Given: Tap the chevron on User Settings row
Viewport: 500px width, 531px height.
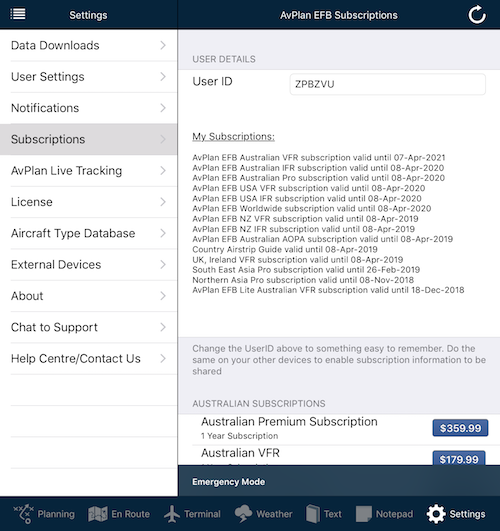Looking at the screenshot, I should [163, 77].
